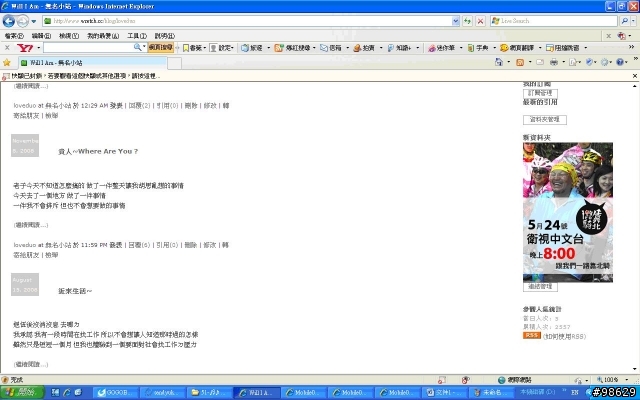Click into the browser address bar
Screen dimensions: 640x400
pyautogui.click(x=247, y=21)
